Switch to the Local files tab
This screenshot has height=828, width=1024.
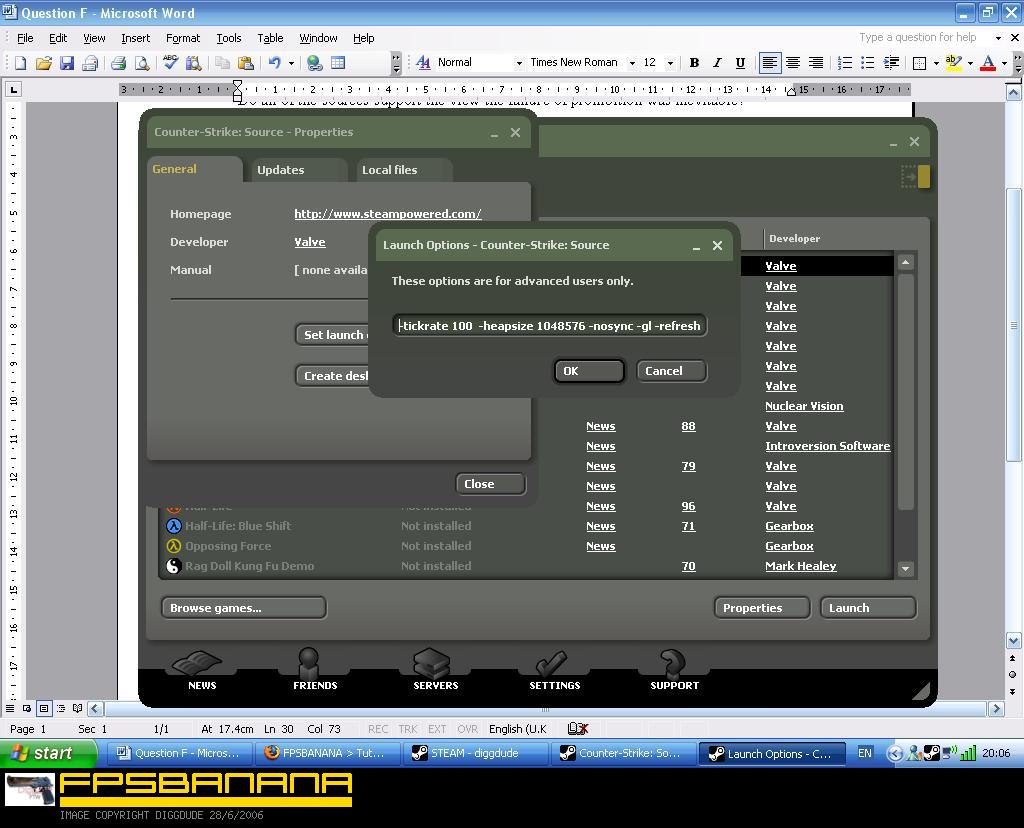(404, 170)
